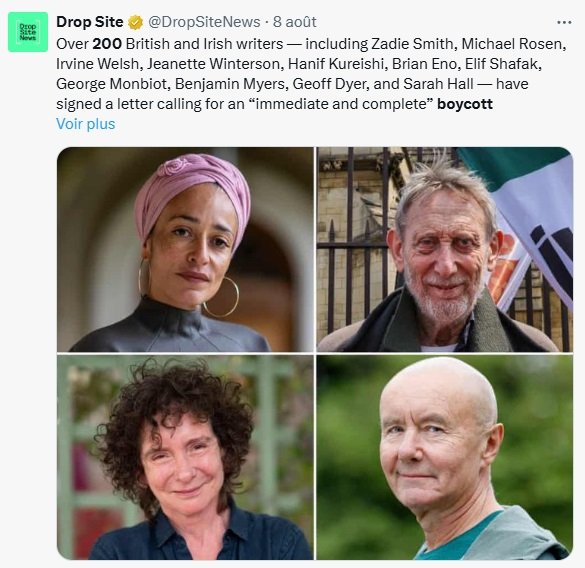Open the three-dot more options menu
585x568 pixels.
(564, 23)
